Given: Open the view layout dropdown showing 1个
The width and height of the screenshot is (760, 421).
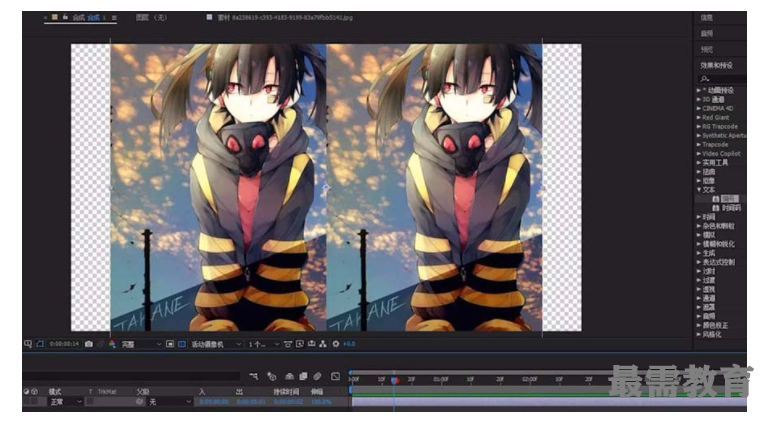Looking at the screenshot, I should tap(264, 344).
